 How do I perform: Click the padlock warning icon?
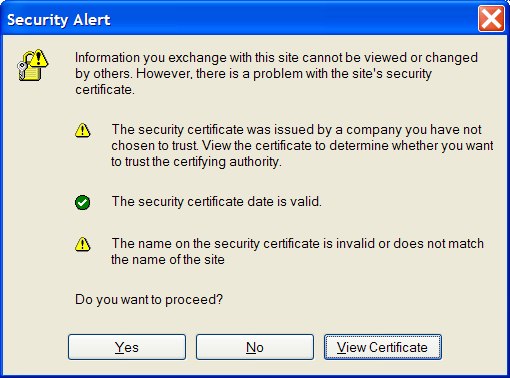pos(32,65)
